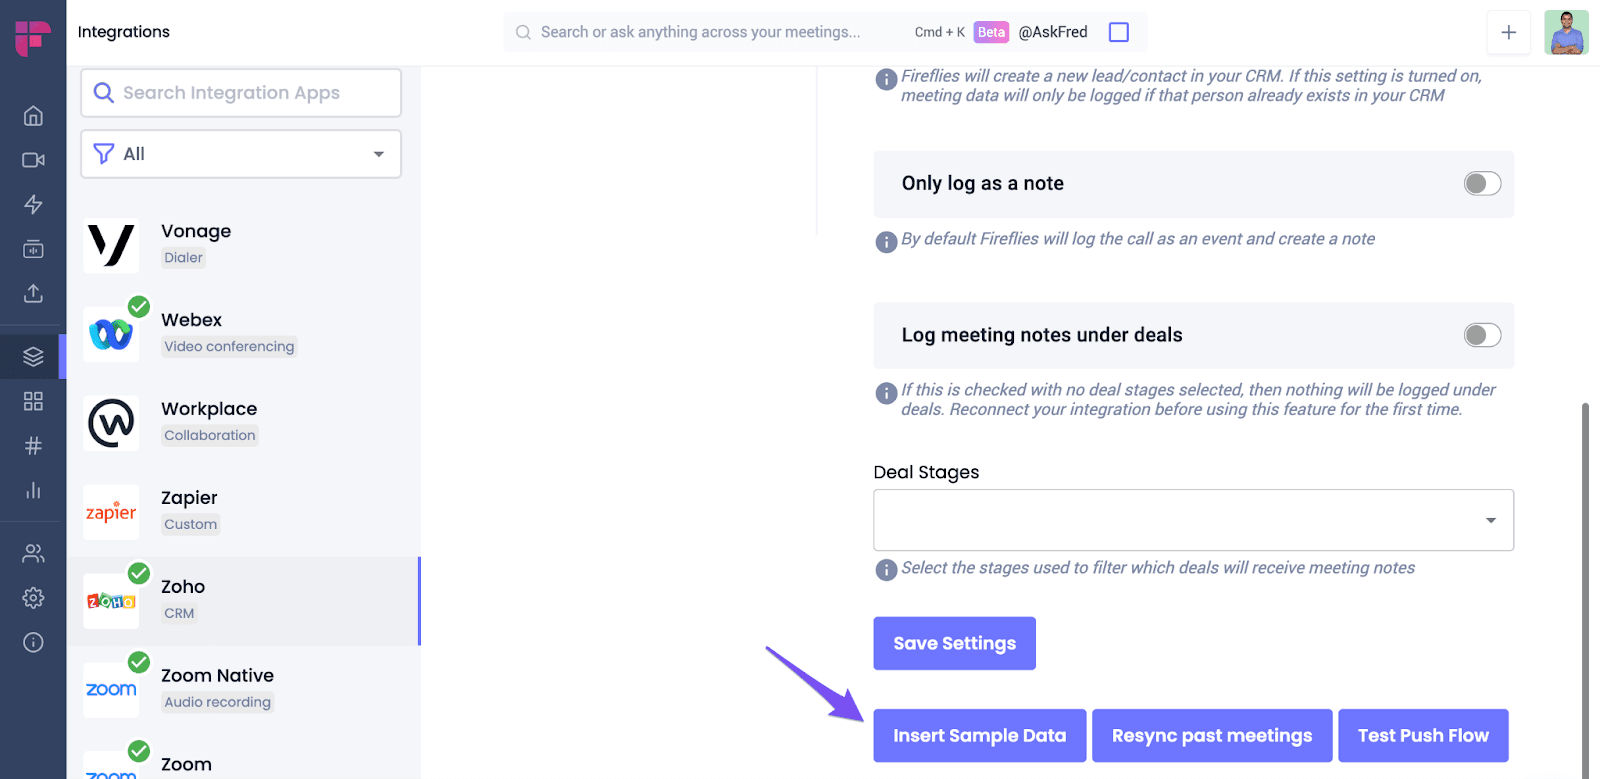Select Zapier Custom integration
This screenshot has width=1600, height=779.
coord(243,512)
